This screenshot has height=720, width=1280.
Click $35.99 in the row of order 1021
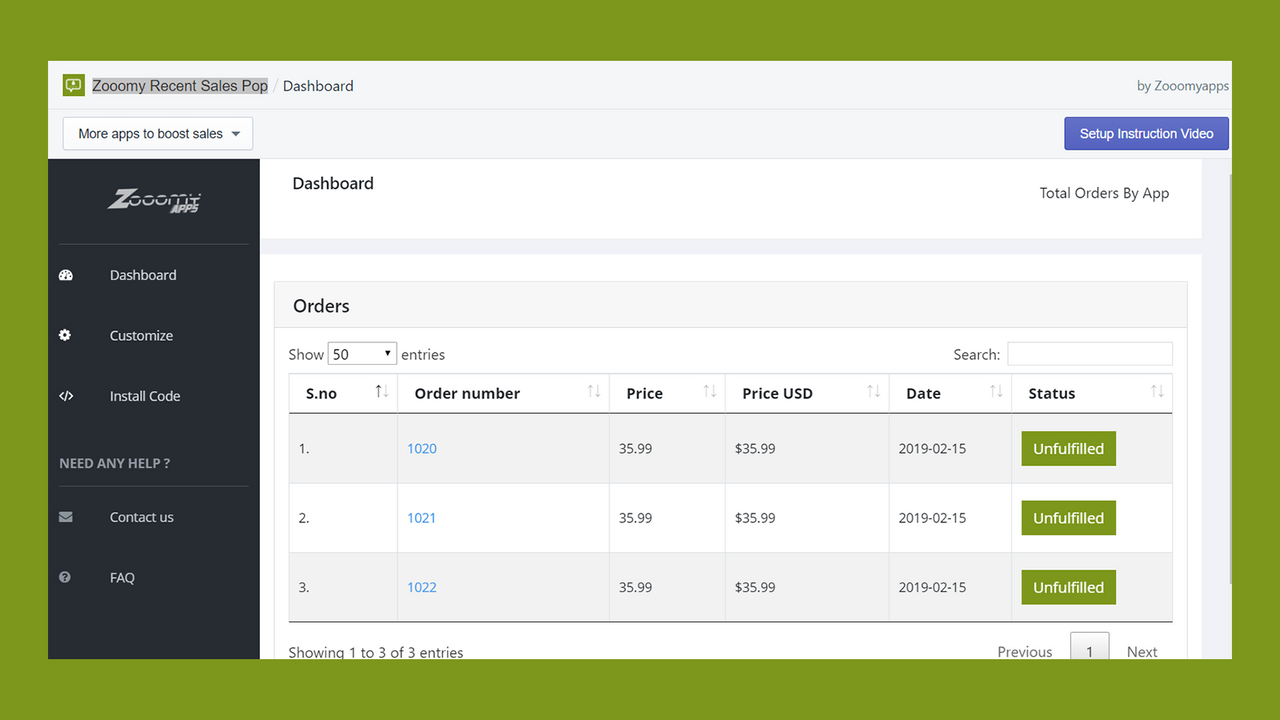[x=755, y=518]
